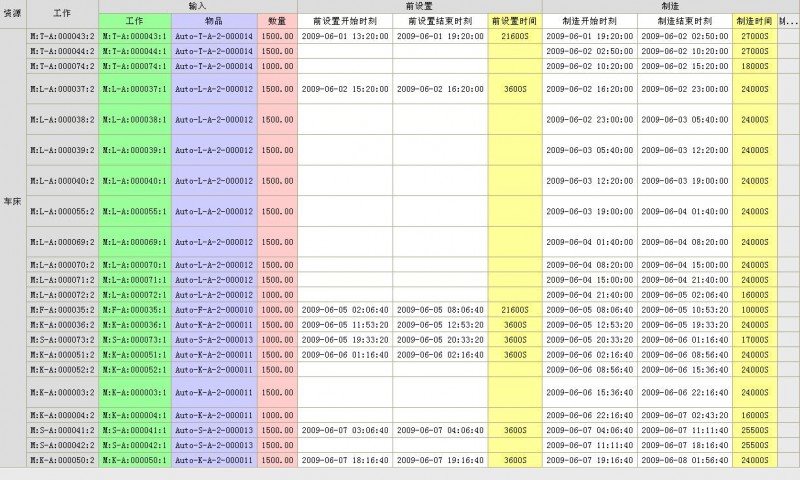Click manufacturing end 2009-06-08 01:56:40

tap(685, 460)
